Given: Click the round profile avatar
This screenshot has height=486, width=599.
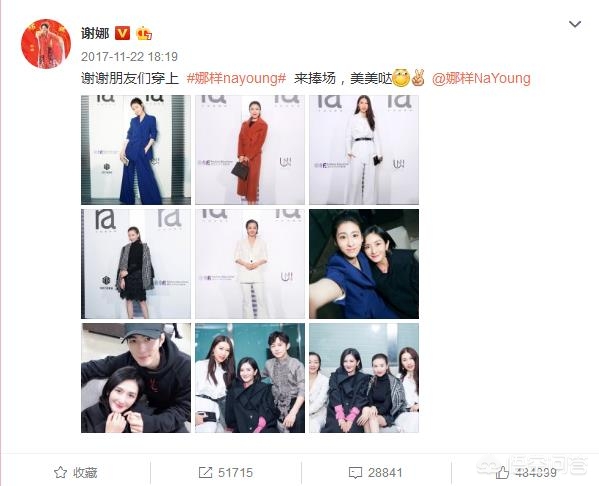Looking at the screenshot, I should point(46,44).
